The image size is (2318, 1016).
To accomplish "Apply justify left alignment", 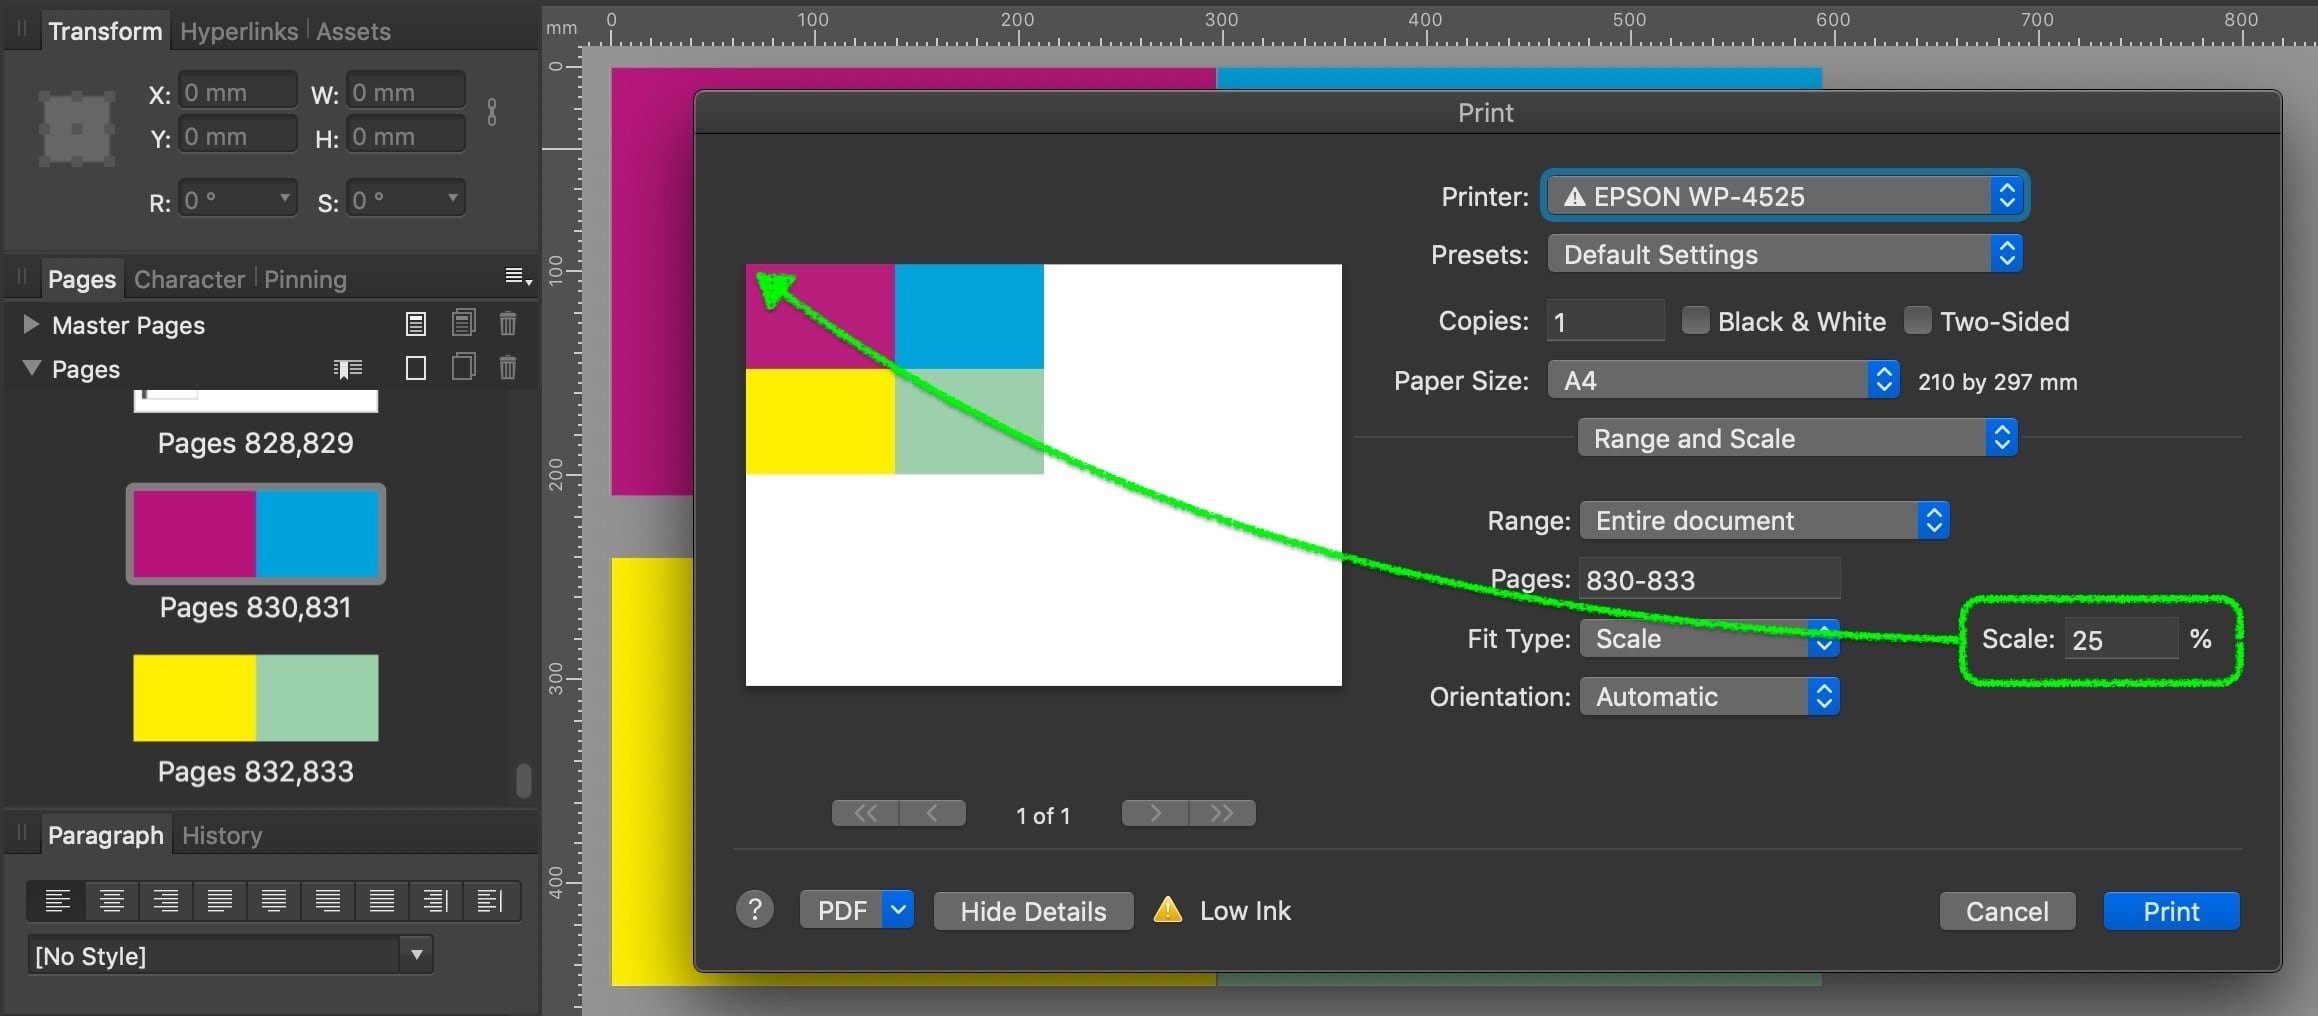I will [x=220, y=901].
